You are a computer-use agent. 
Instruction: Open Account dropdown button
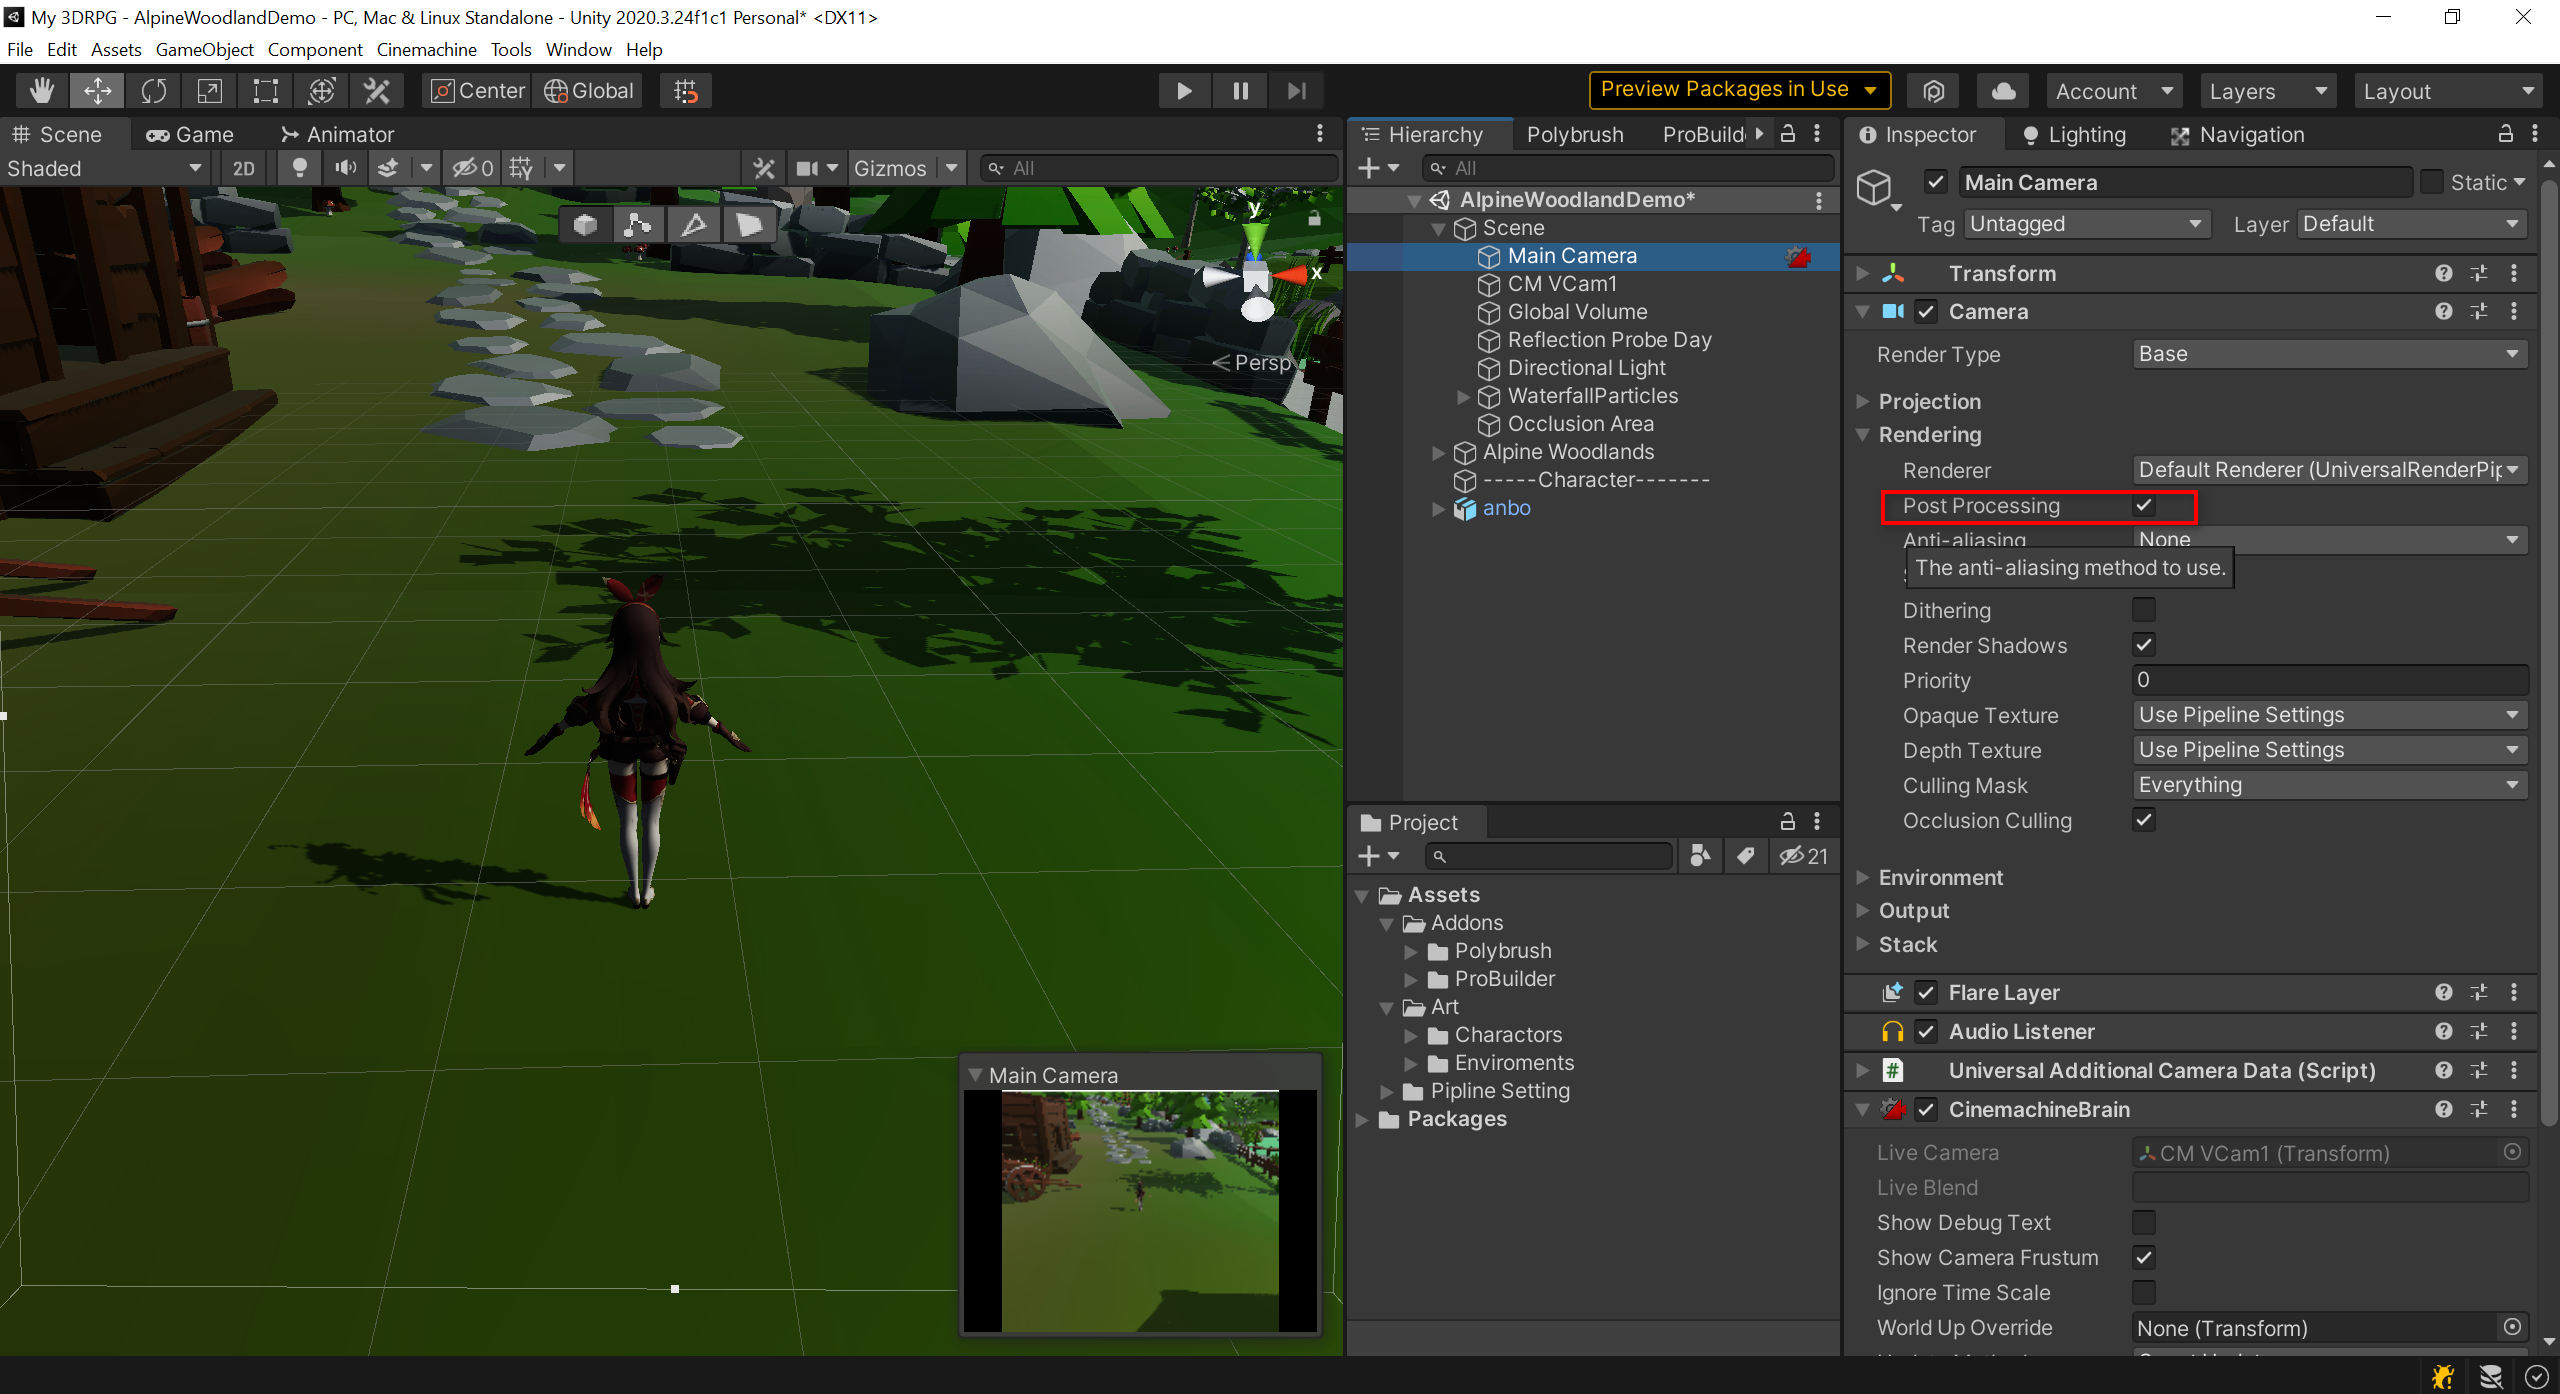pos(2113,91)
